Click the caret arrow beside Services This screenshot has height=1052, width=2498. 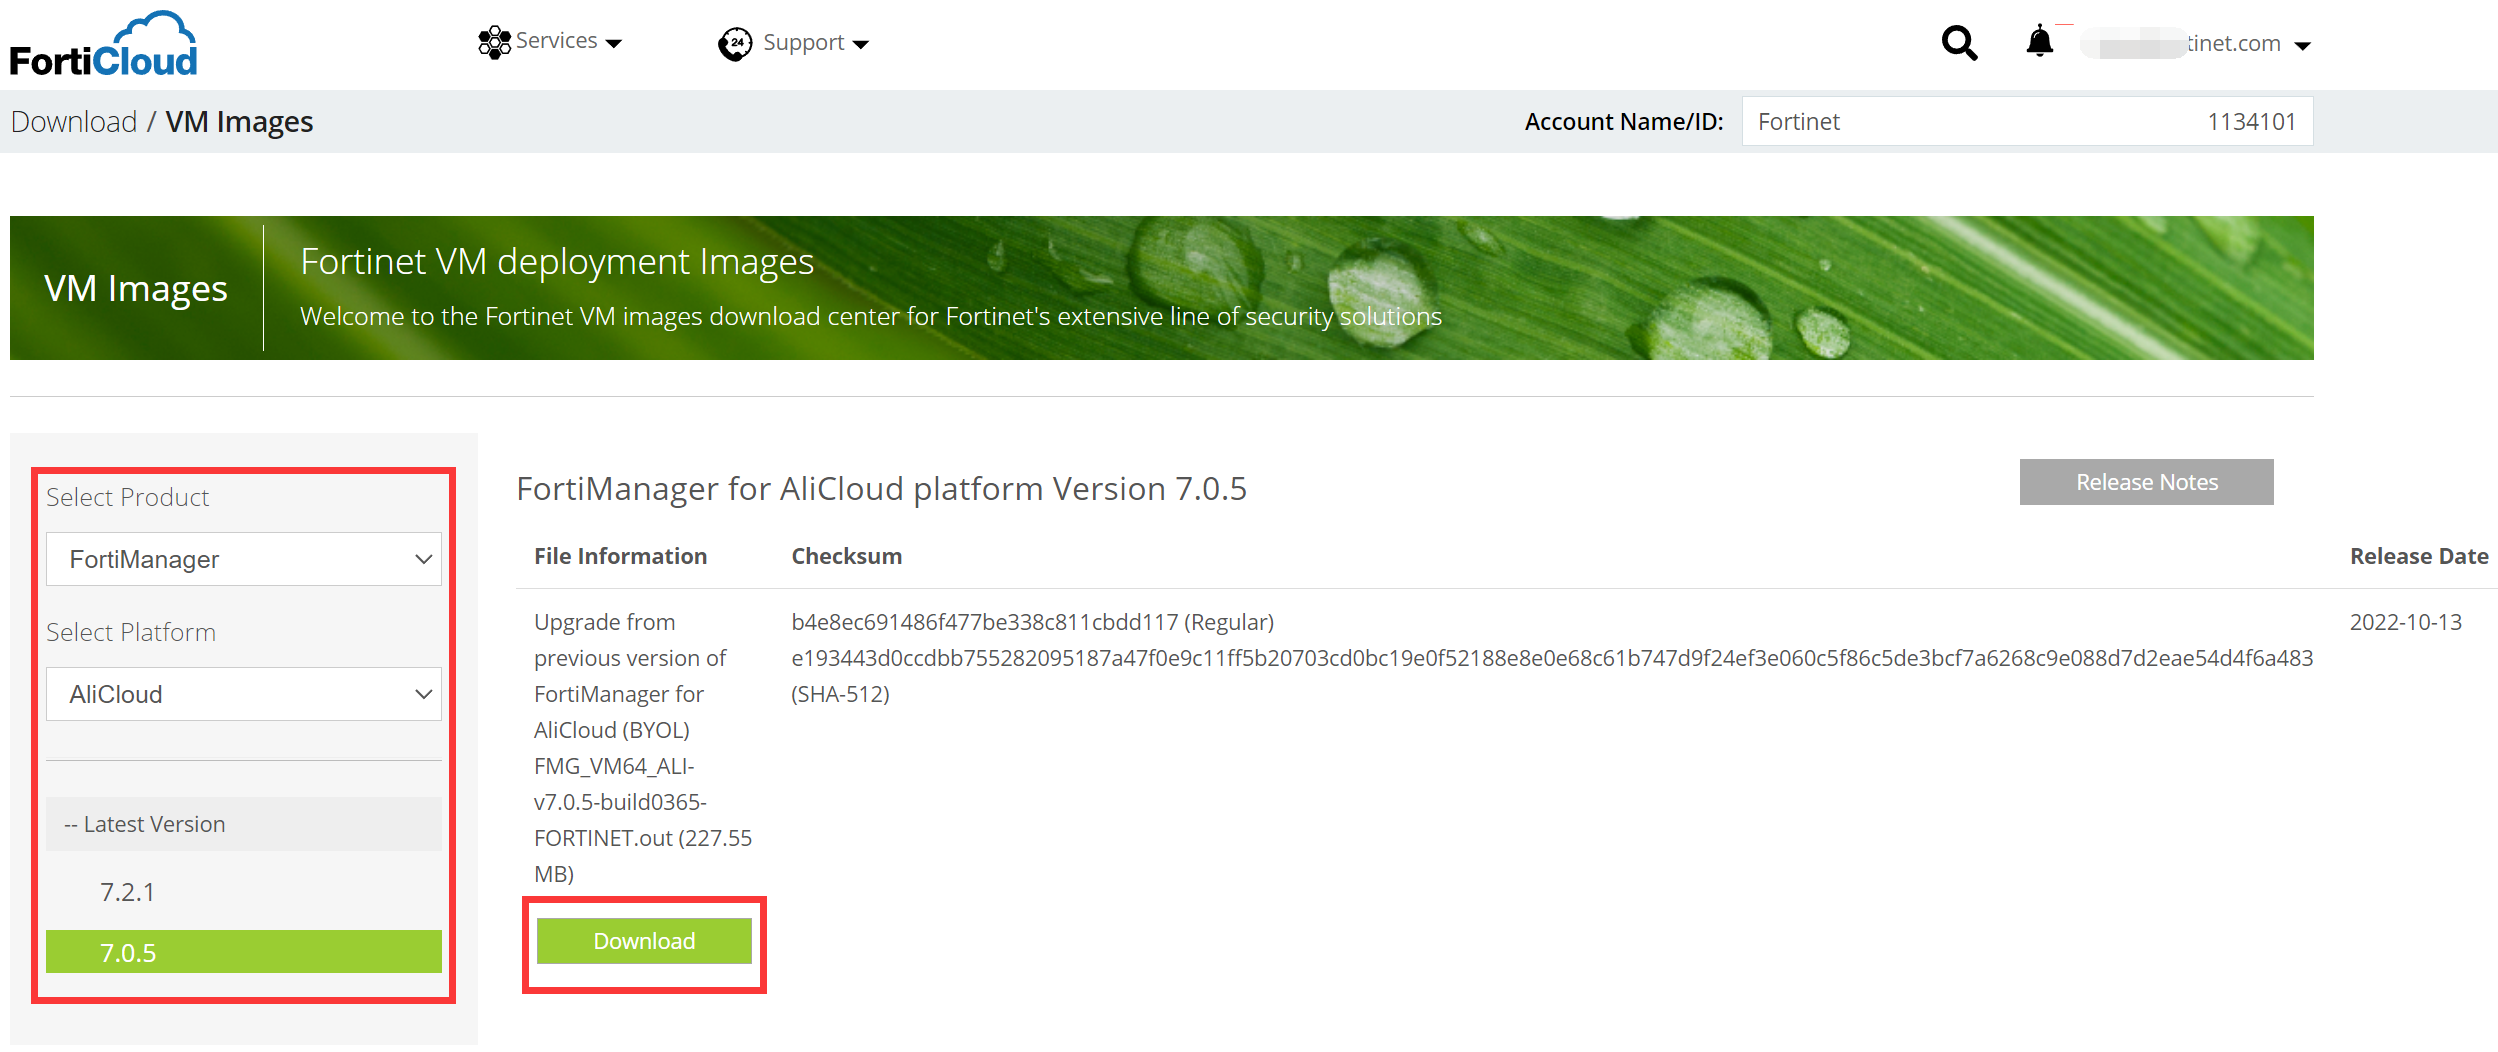click(615, 43)
